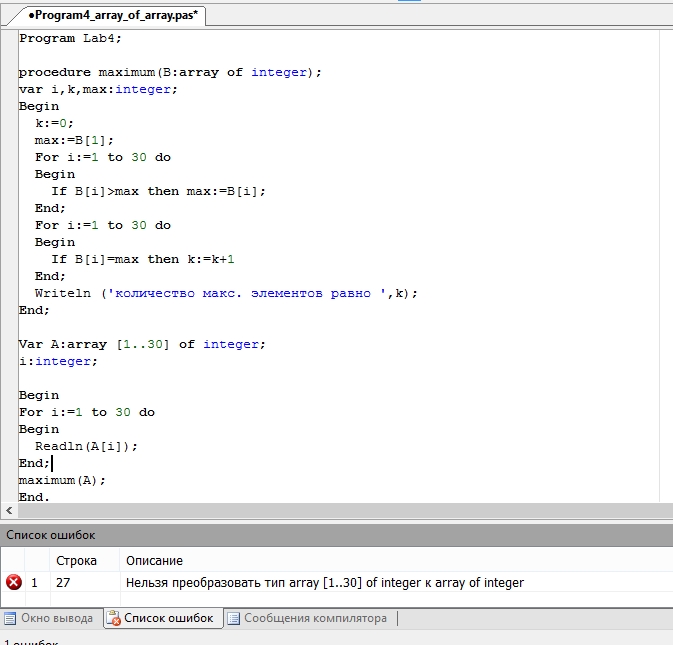
Task: Click the Сообщения компилятора tab icon
Action: tap(233, 618)
